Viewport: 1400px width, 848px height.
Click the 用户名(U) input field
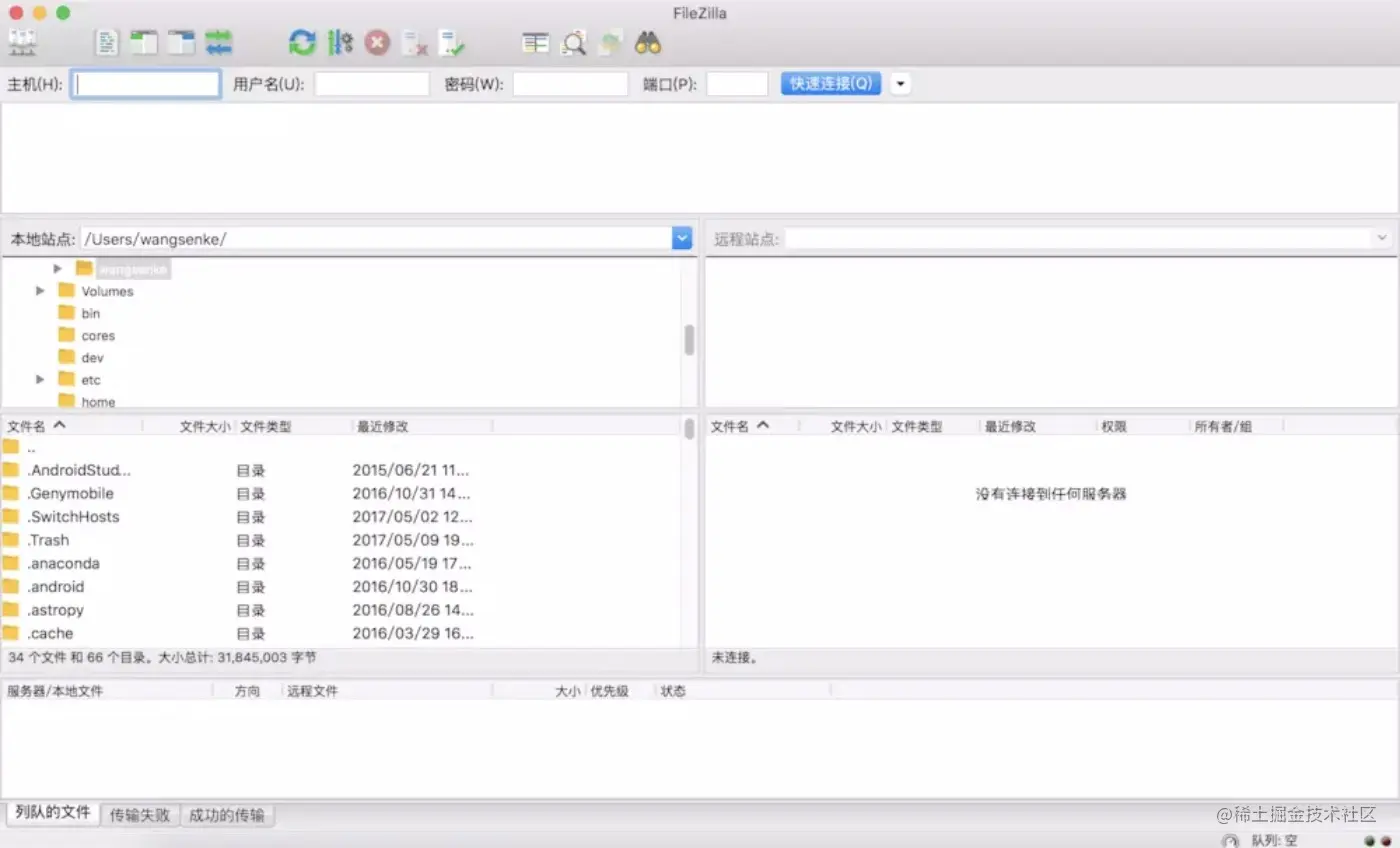coord(372,84)
